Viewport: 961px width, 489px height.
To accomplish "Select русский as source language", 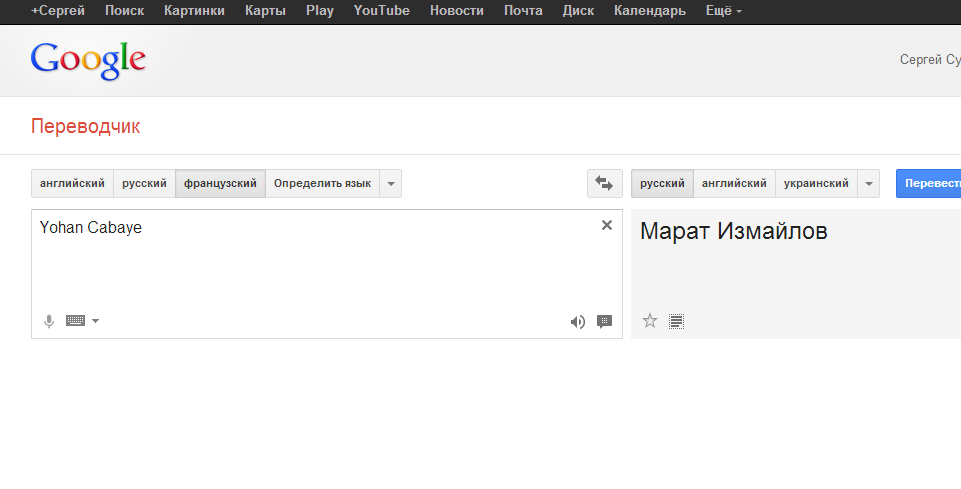I will pos(144,183).
